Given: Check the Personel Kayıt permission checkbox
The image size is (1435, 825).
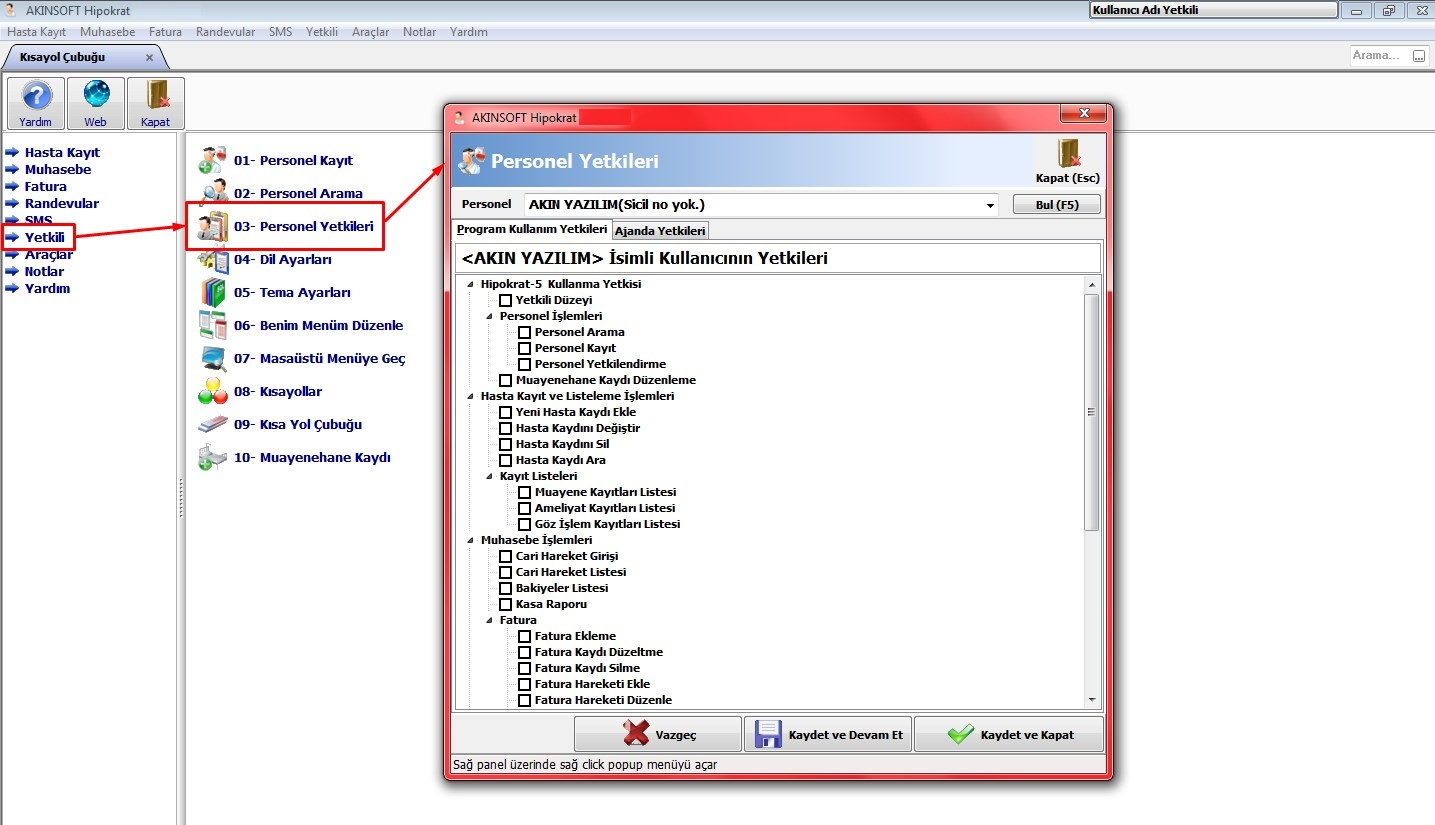Looking at the screenshot, I should (525, 348).
